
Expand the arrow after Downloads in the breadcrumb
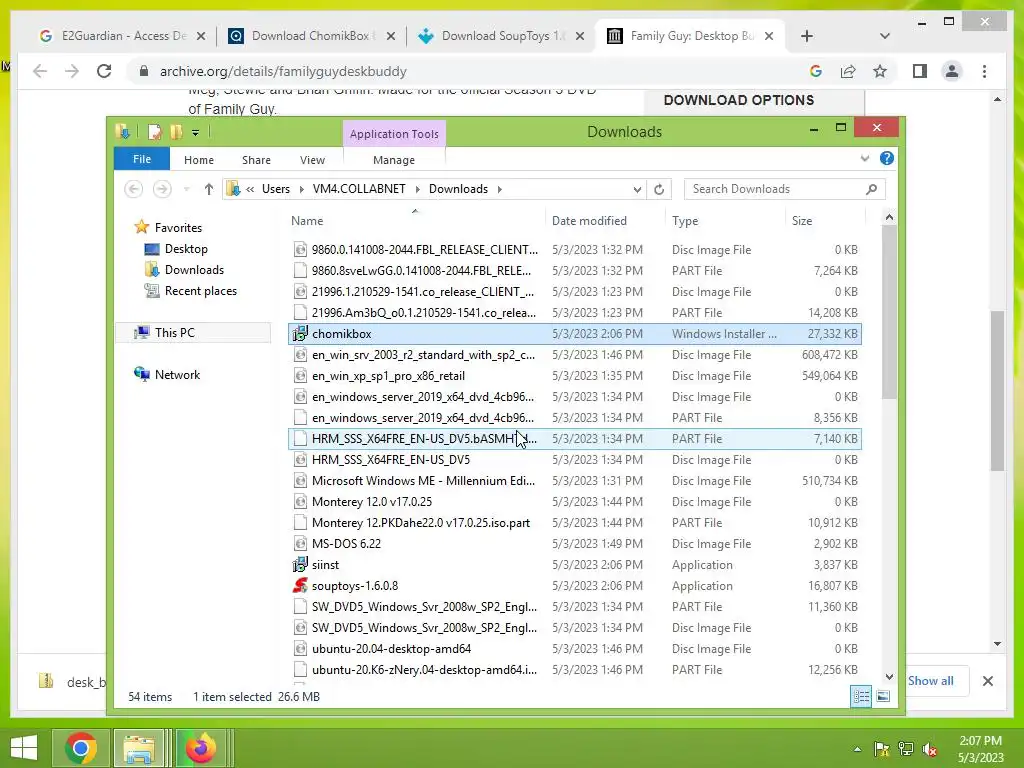click(x=500, y=189)
